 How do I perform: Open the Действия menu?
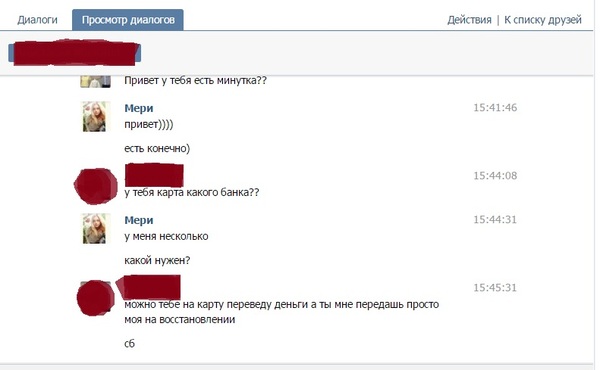point(469,20)
